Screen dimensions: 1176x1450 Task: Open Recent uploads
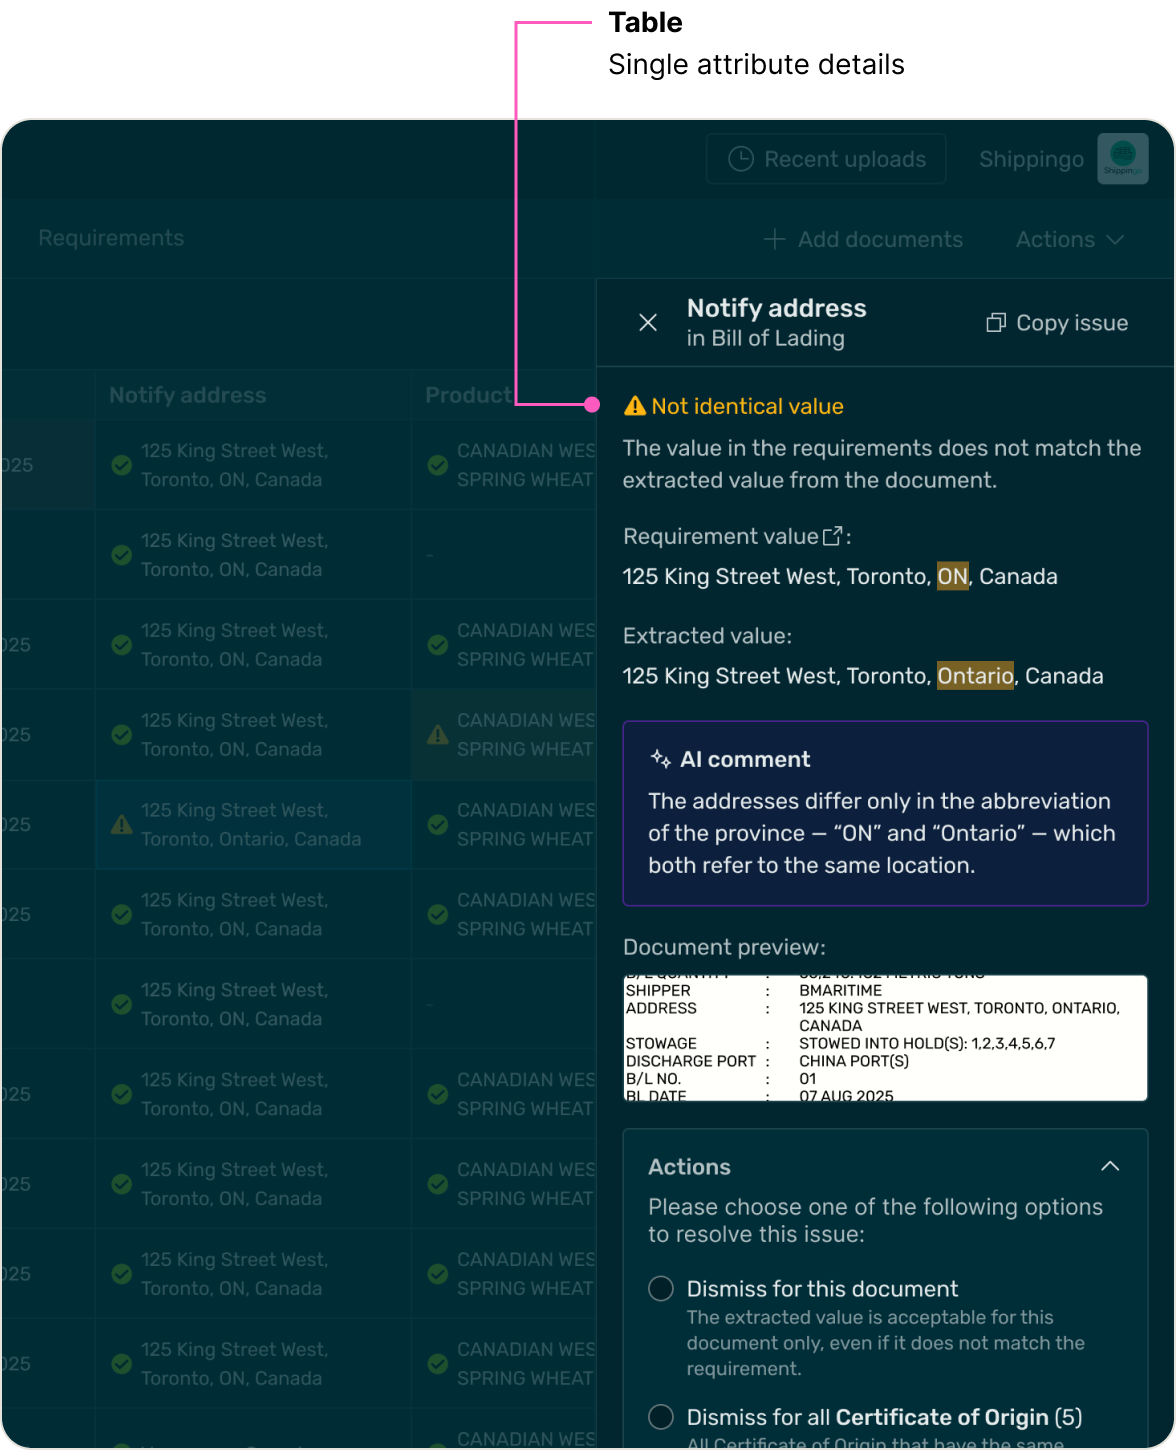point(826,159)
